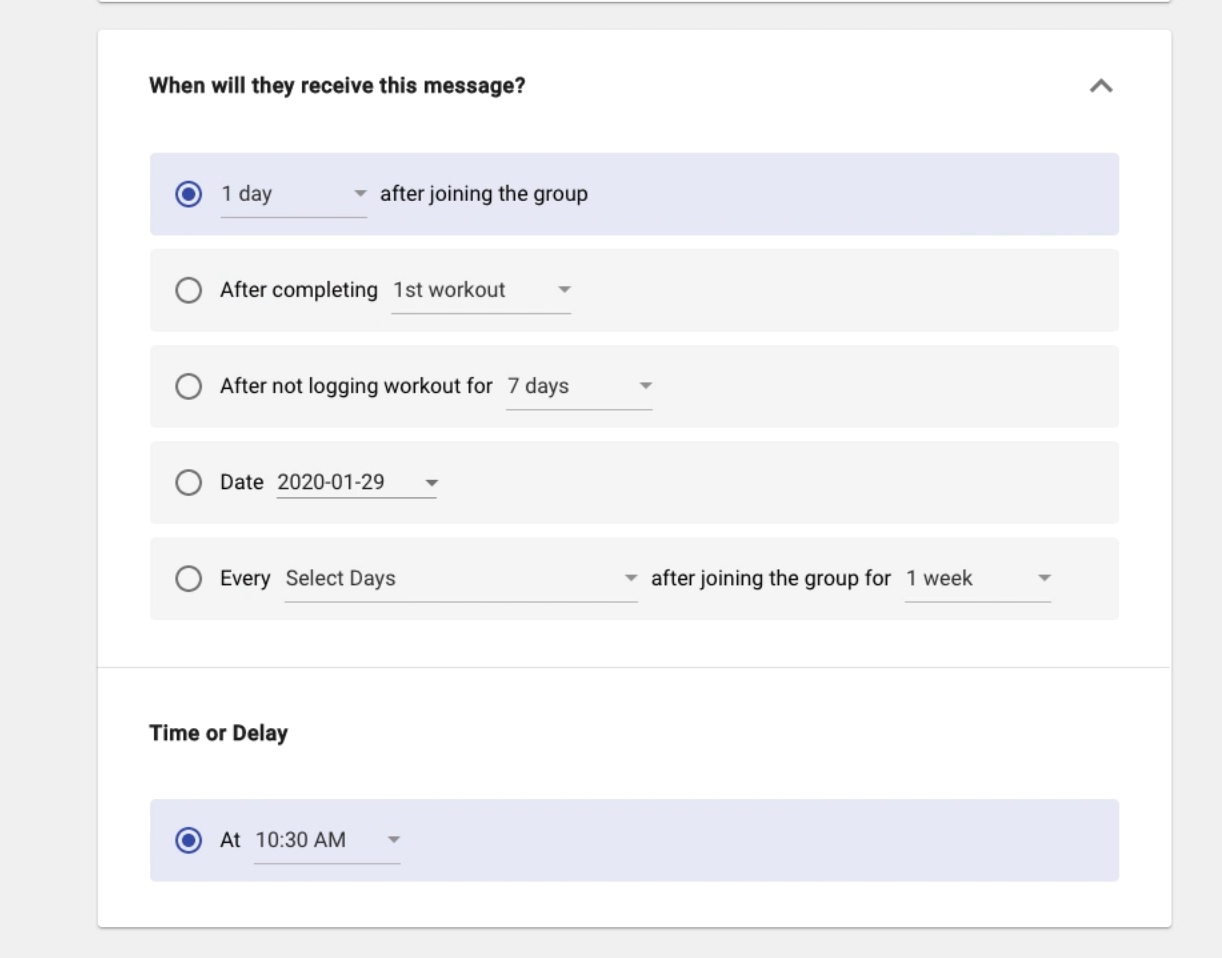Expand the '1 week' duration dropdown
Viewport: 1222px width, 958px height.
tap(977, 579)
